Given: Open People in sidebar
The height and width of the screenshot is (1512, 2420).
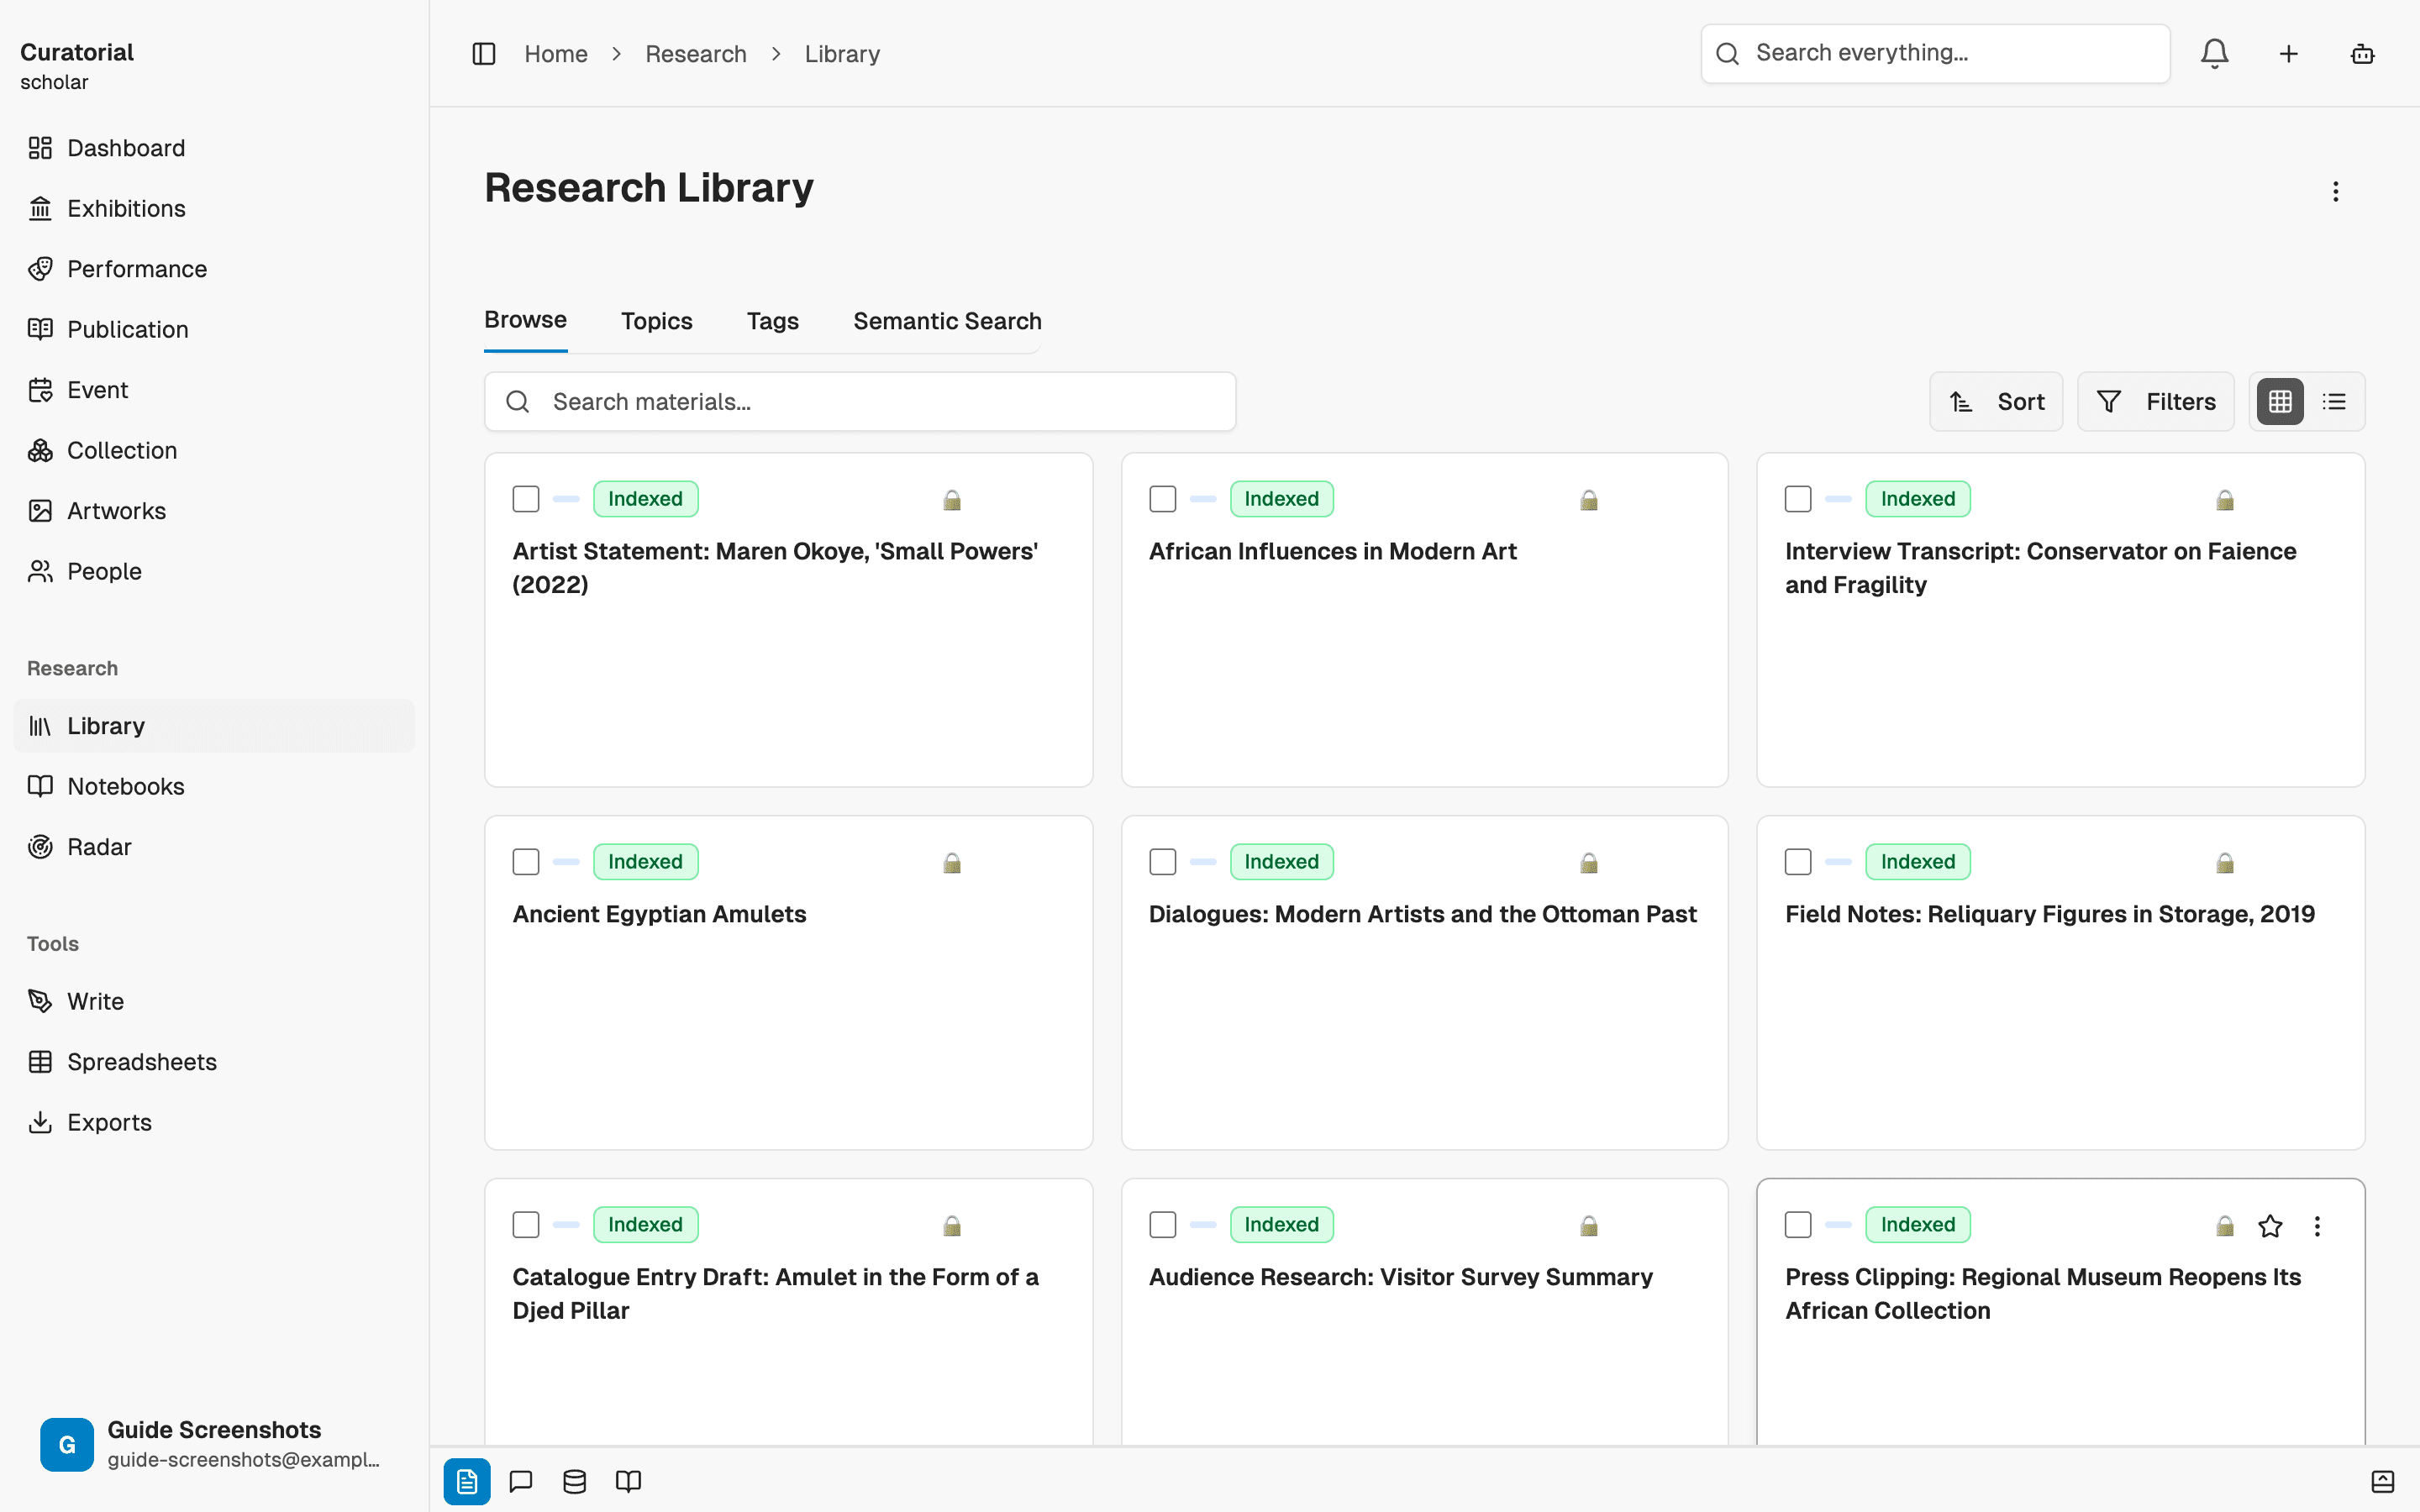Looking at the screenshot, I should (x=214, y=572).
